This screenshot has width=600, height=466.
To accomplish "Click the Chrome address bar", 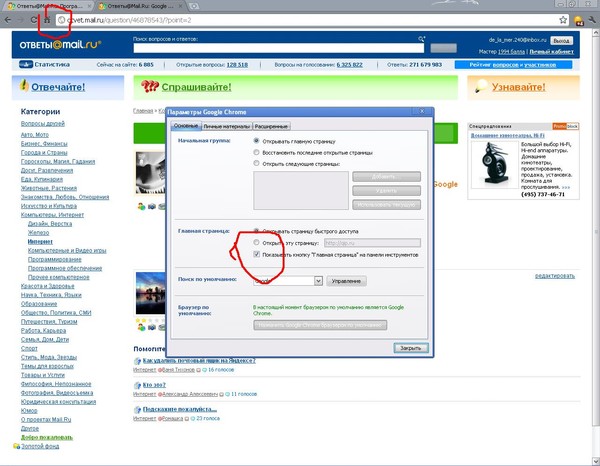I will [x=312, y=20].
